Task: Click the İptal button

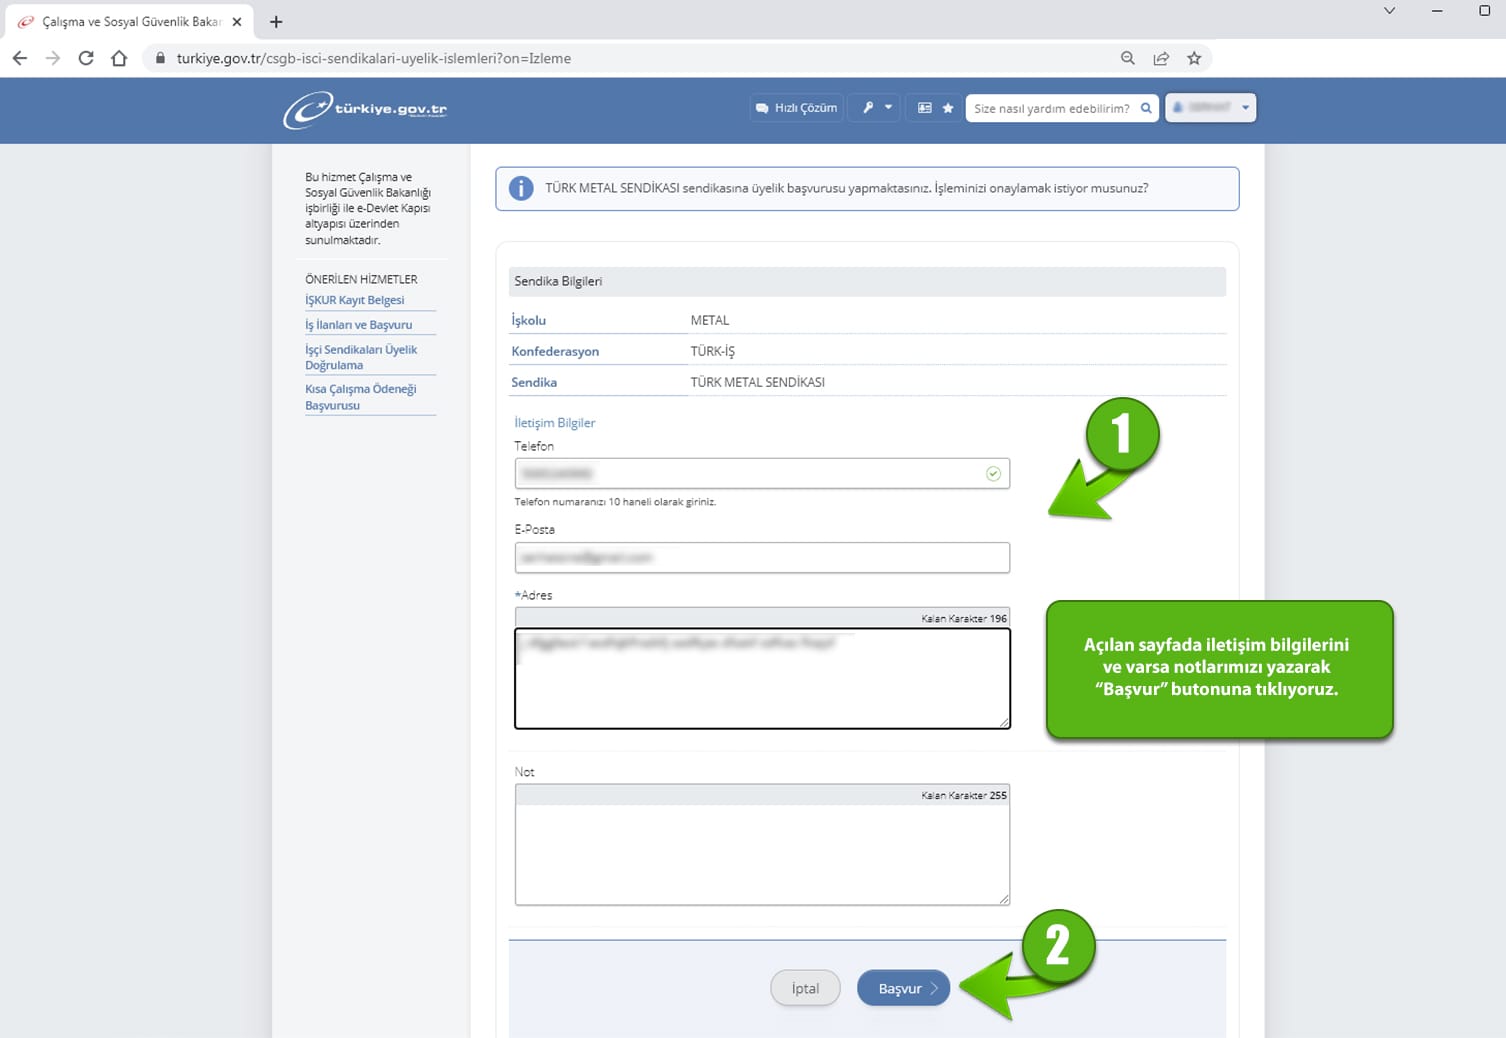Action: click(805, 988)
